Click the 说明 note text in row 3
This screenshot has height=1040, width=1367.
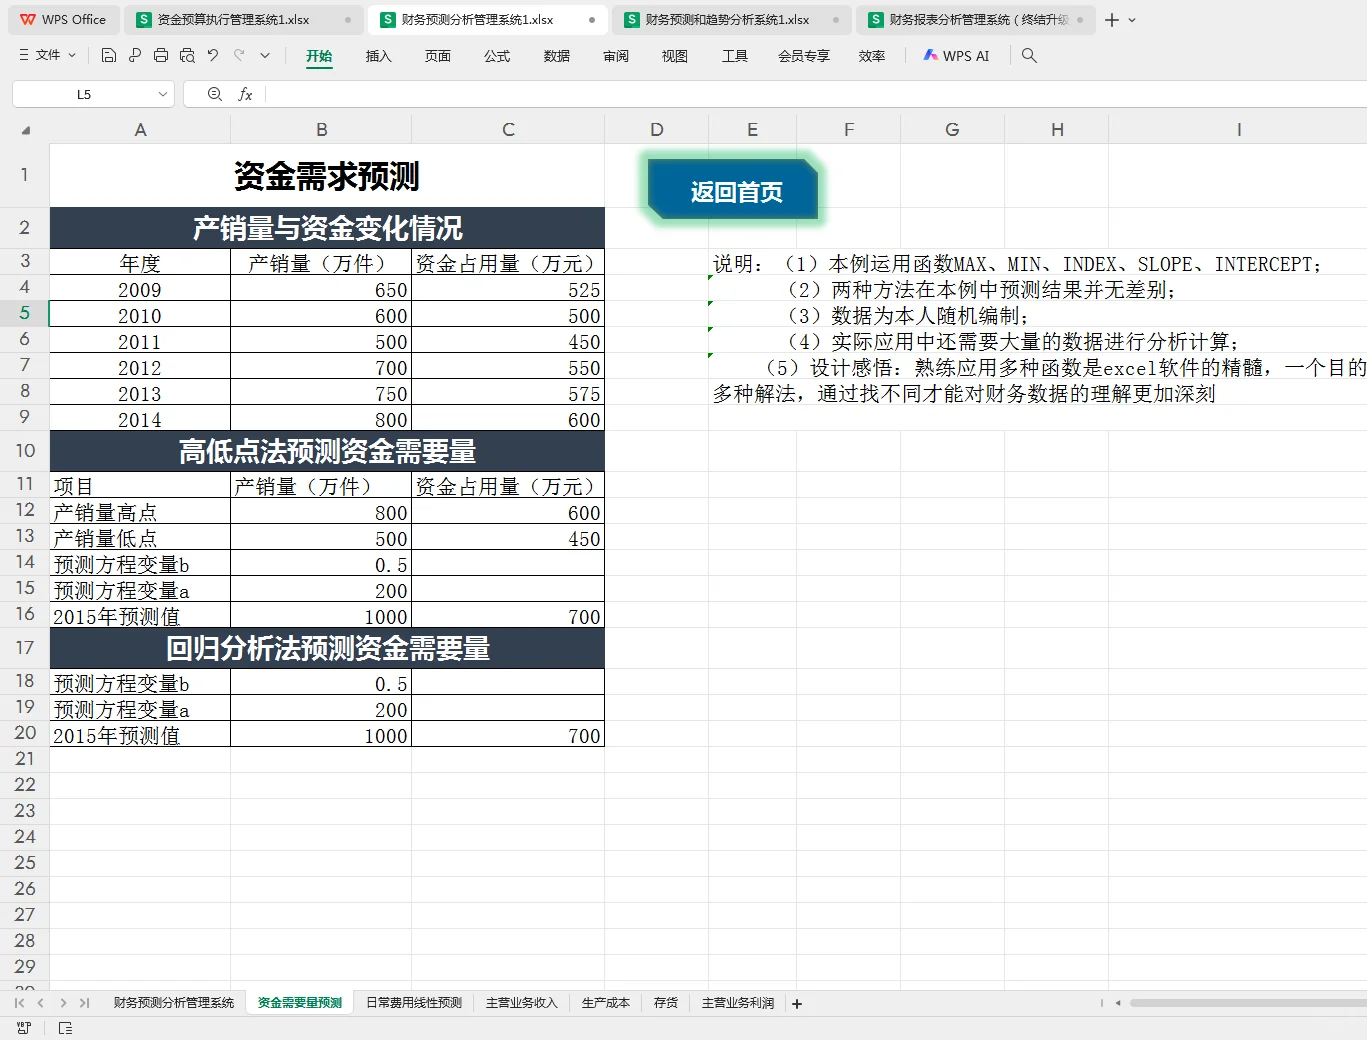coord(1017,264)
